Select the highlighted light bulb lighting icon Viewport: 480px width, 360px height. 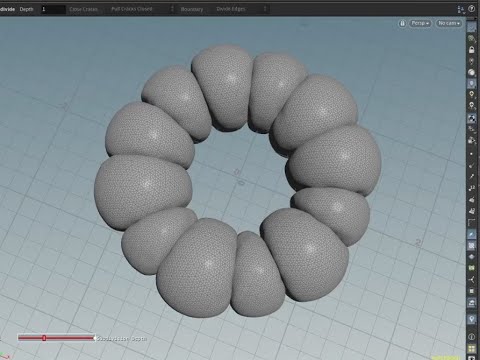pos(471,83)
